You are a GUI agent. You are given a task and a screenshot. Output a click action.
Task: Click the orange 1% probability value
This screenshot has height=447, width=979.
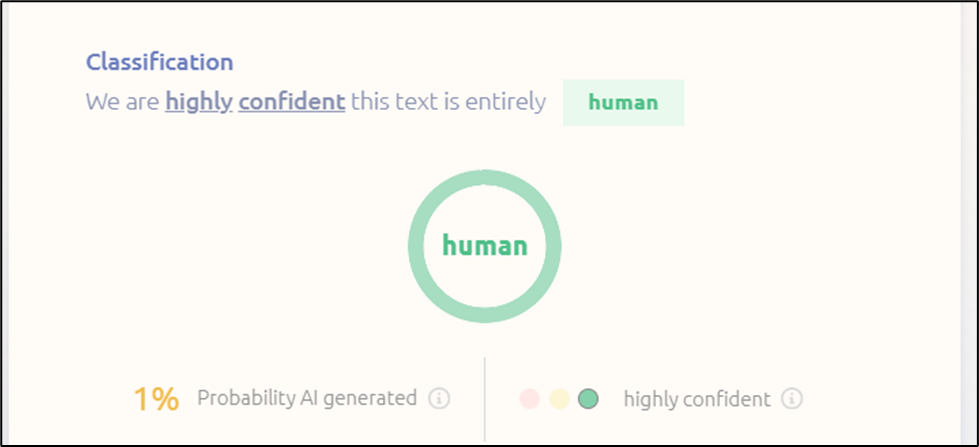click(x=156, y=399)
